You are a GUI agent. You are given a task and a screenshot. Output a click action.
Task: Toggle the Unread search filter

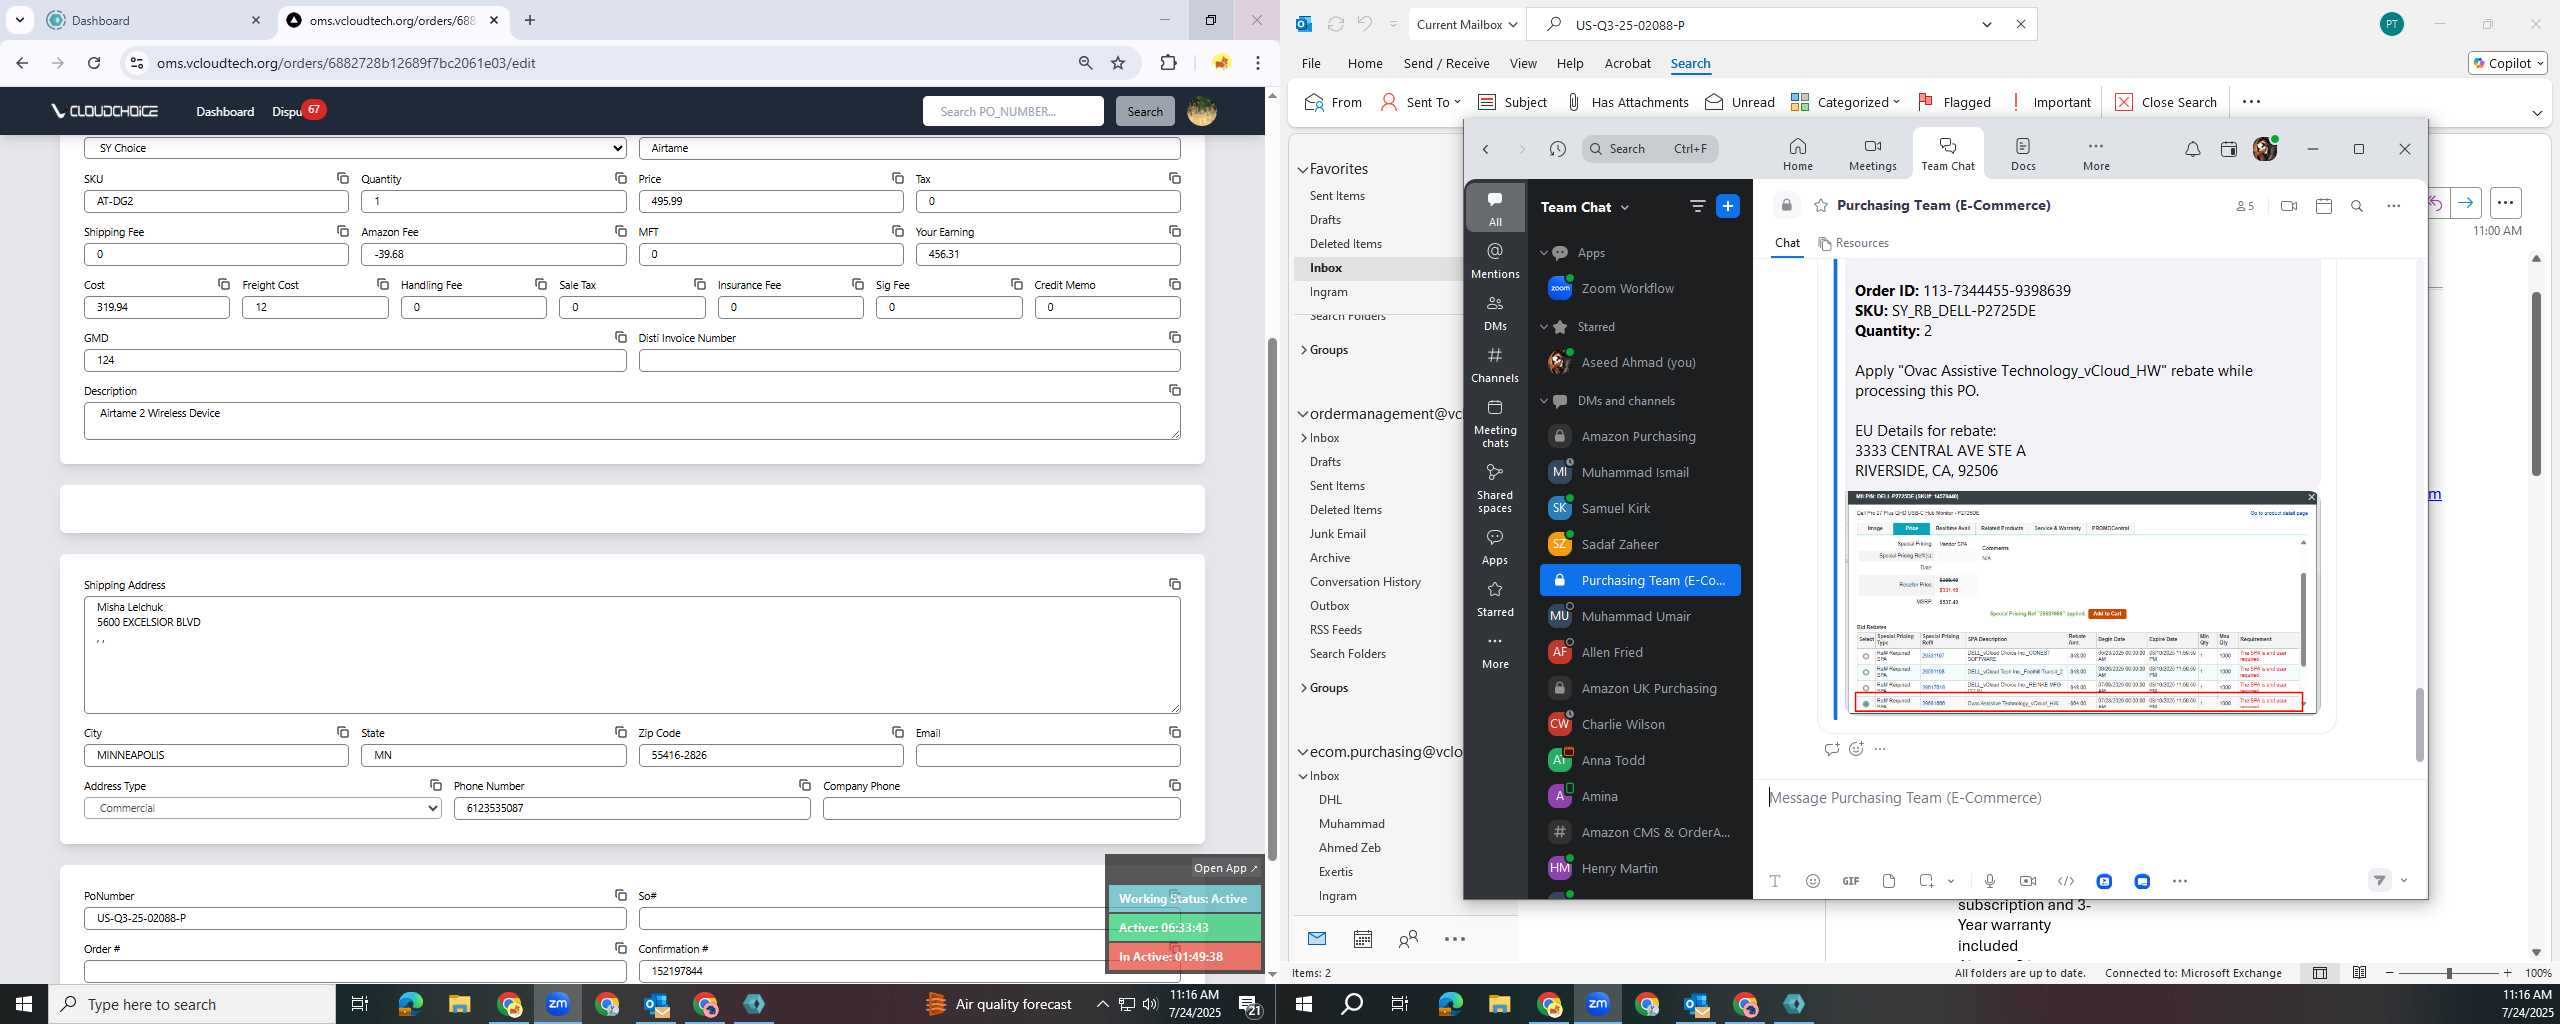[x=1740, y=102]
